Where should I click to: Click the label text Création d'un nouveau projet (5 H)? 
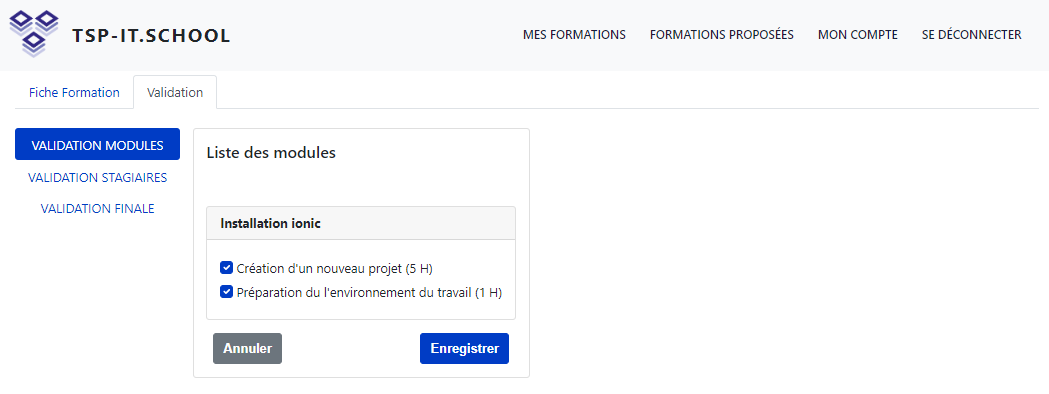coord(335,269)
